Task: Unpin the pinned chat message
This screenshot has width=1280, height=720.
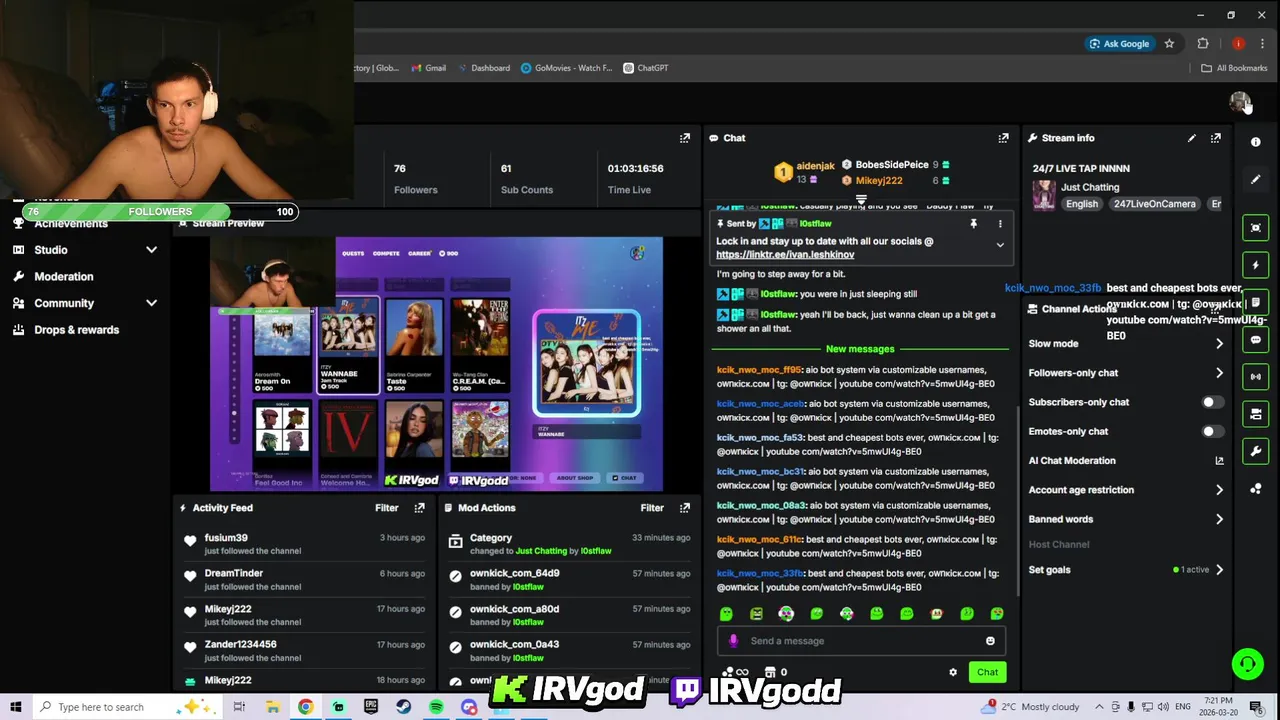Action: coord(973,224)
